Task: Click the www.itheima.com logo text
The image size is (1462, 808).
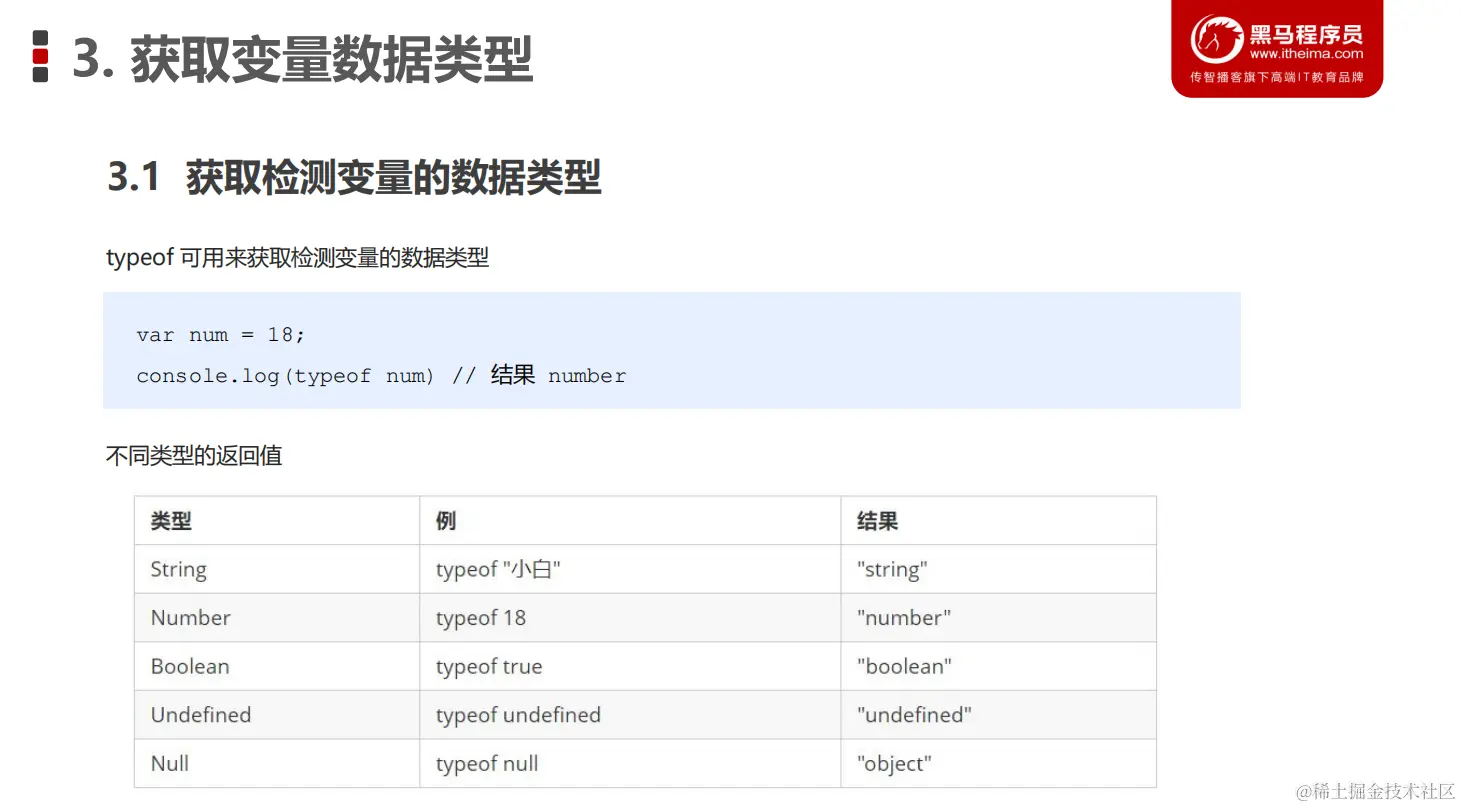Action: [1307, 54]
